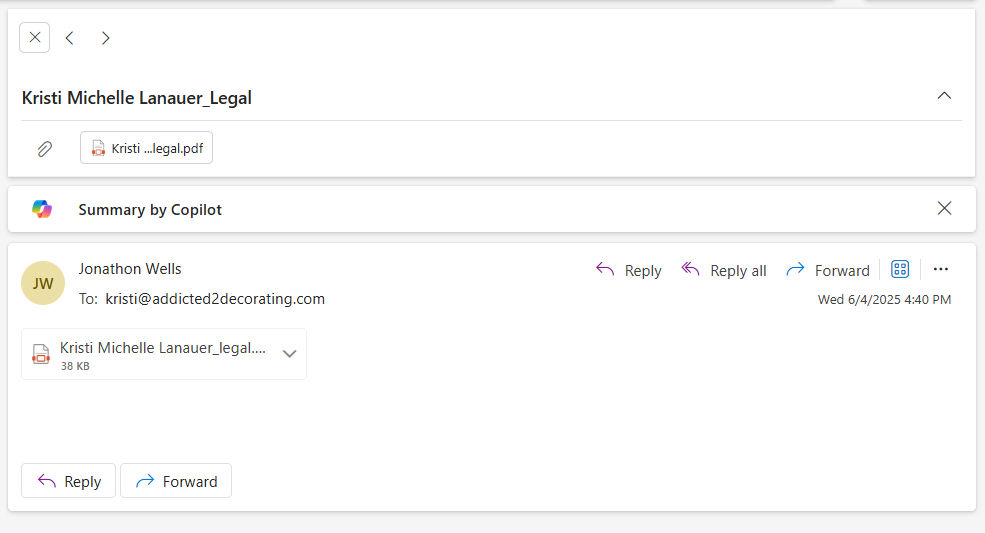Go to the next message arrow
985x533 pixels.
106,38
